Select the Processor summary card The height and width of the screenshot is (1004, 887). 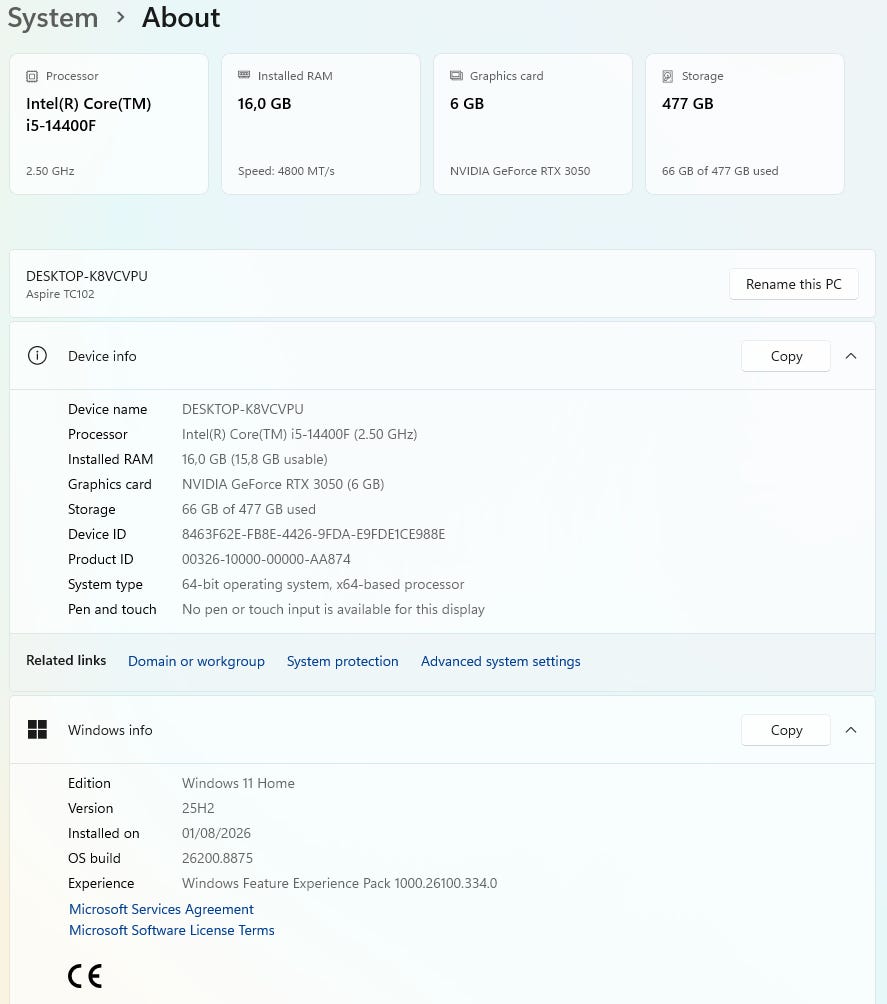pos(109,124)
